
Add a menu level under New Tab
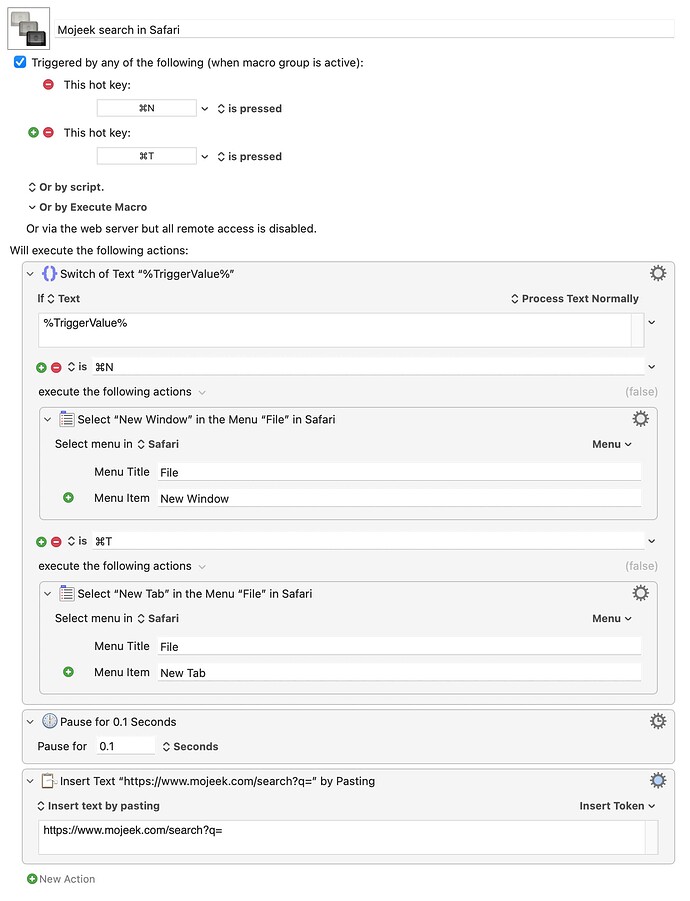(x=68, y=672)
